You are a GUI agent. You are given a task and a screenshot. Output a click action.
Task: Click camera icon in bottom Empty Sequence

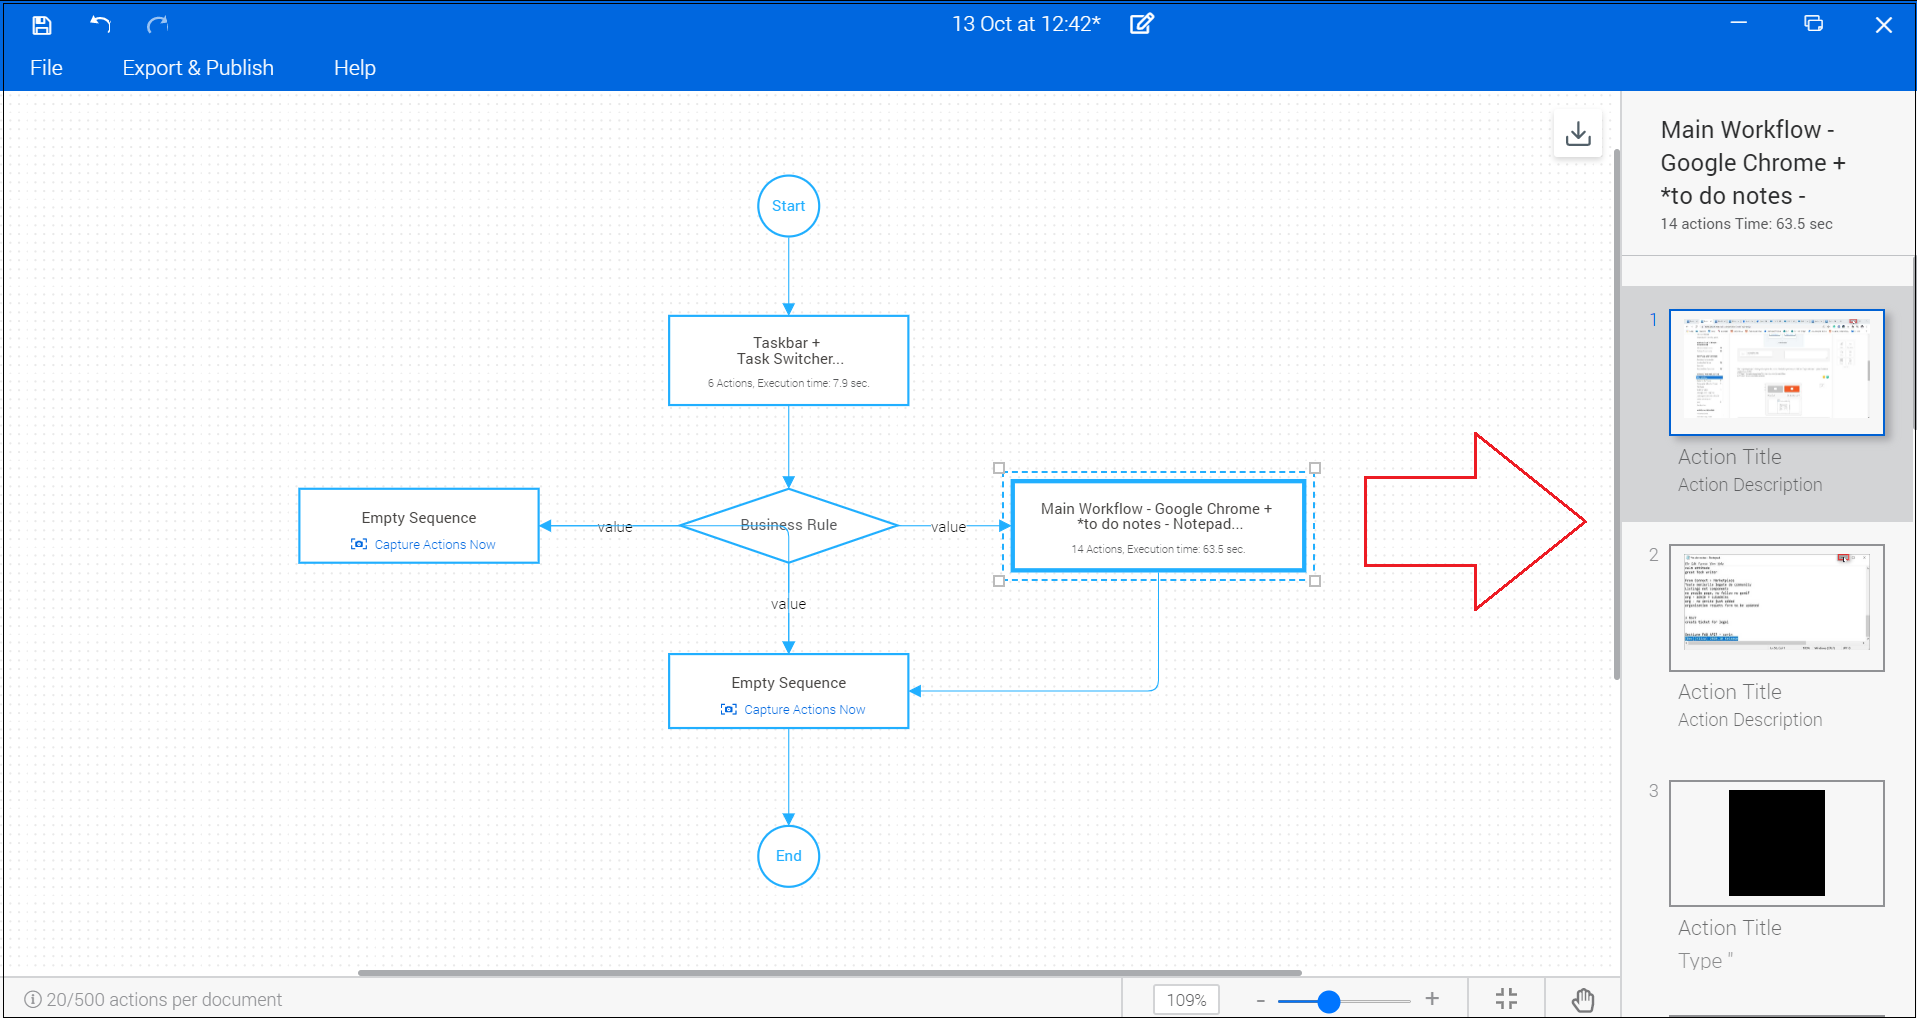(x=729, y=709)
